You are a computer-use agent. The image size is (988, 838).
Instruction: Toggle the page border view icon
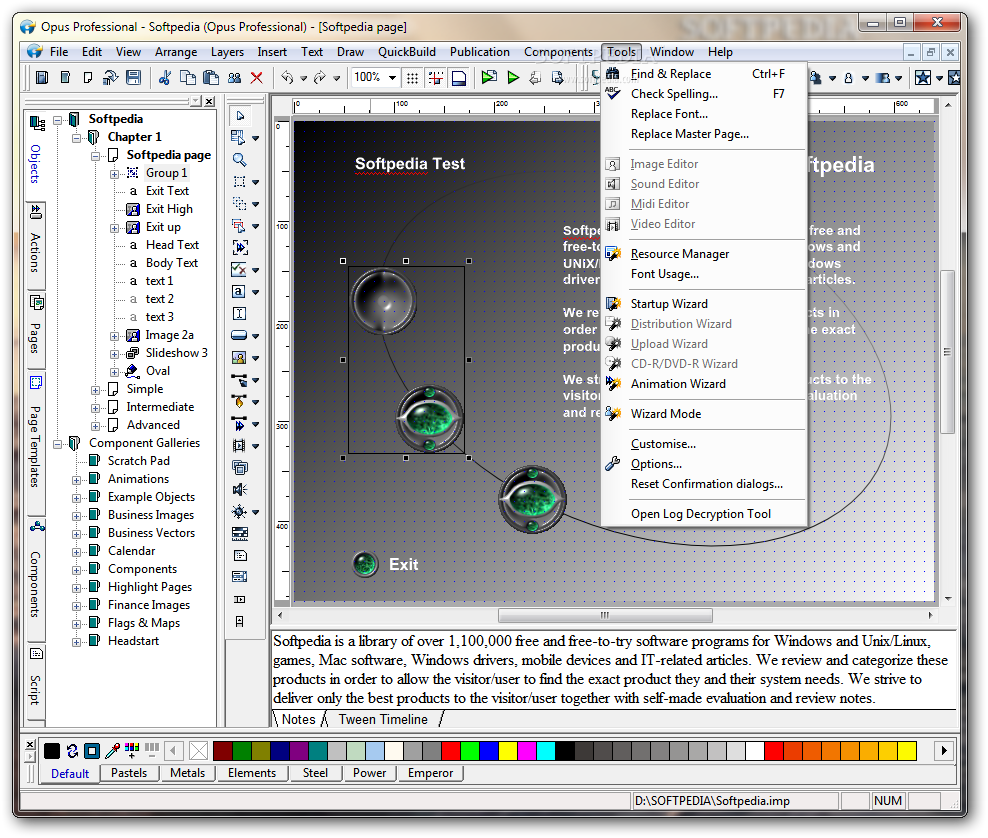tap(459, 77)
